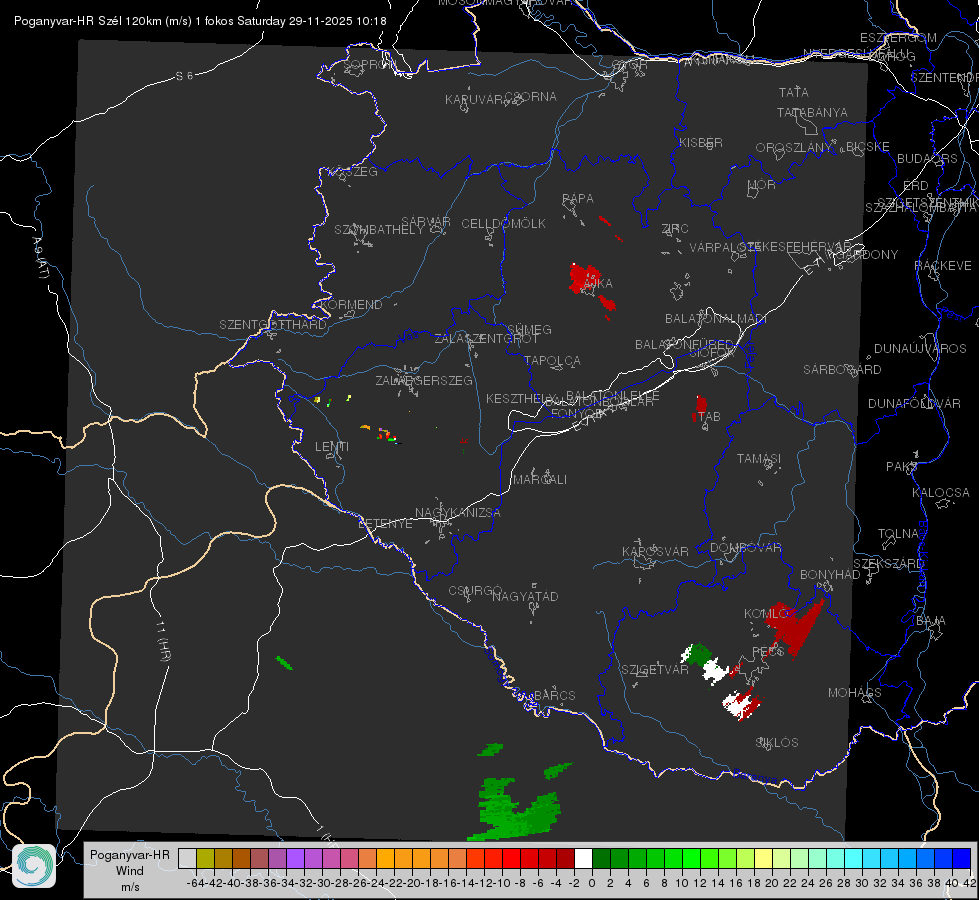Click the DOMBÓVÁR city label
The height and width of the screenshot is (900, 979).
coord(745,548)
